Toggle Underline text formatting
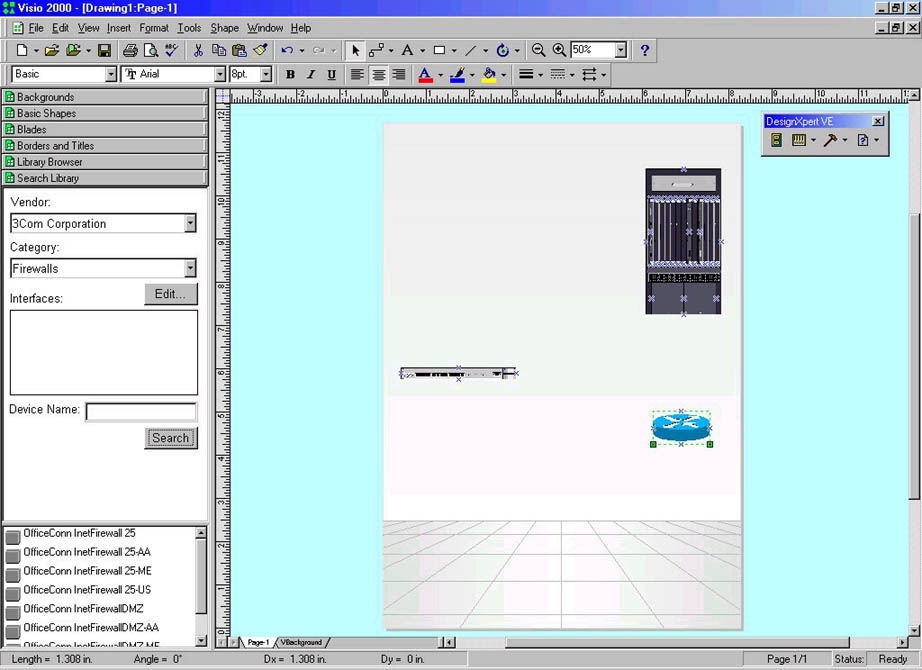The width and height of the screenshot is (922, 670). pos(332,75)
